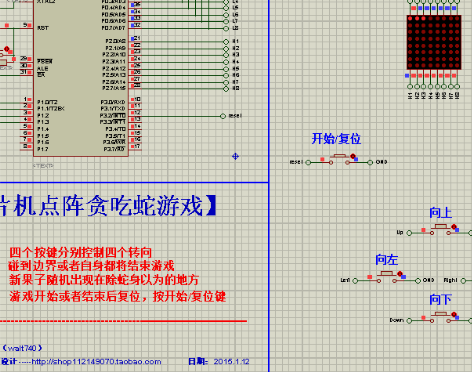Open the shop112149070.taobao.com link text

[x=96, y=362]
